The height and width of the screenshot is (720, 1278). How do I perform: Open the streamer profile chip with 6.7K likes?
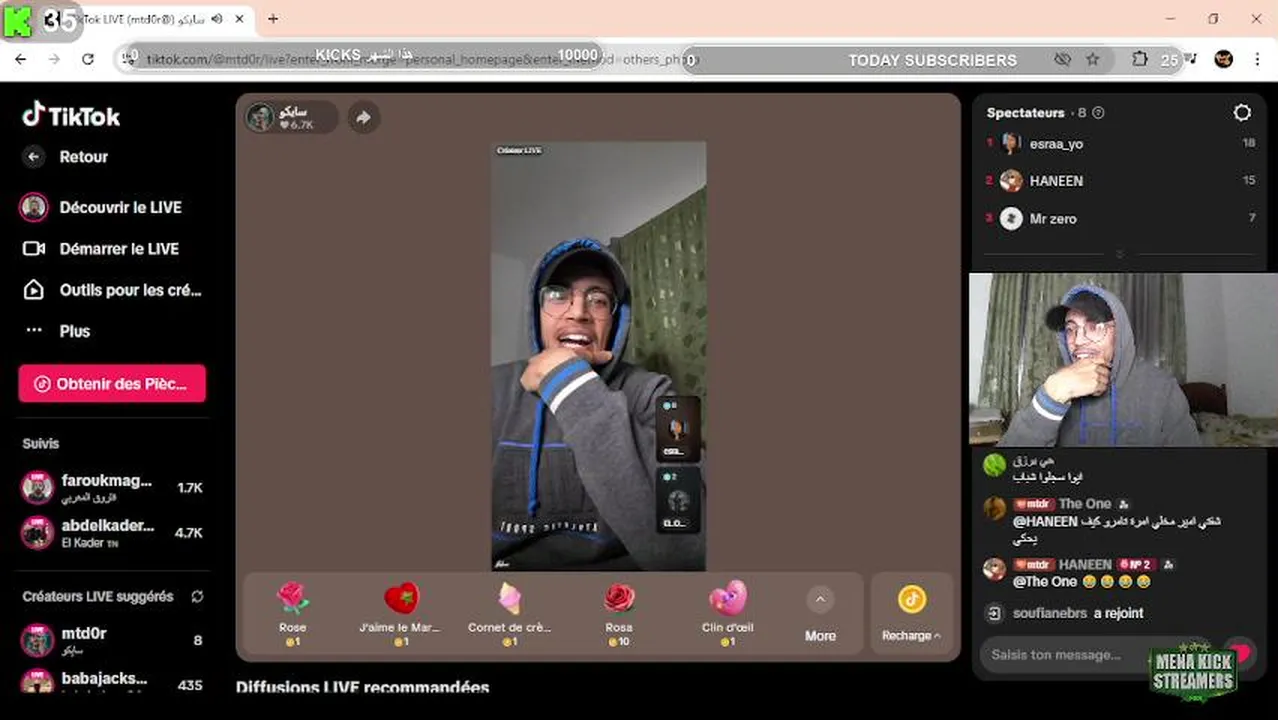(291, 117)
